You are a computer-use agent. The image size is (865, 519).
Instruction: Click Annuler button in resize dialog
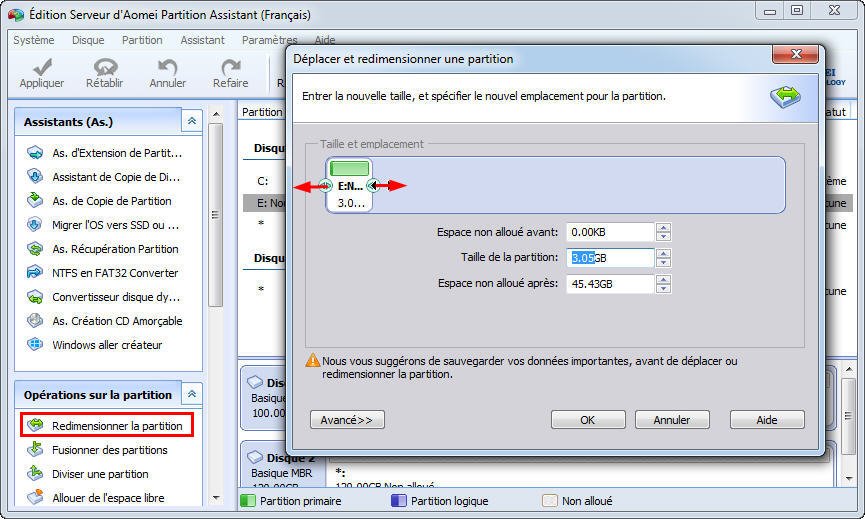[672, 420]
